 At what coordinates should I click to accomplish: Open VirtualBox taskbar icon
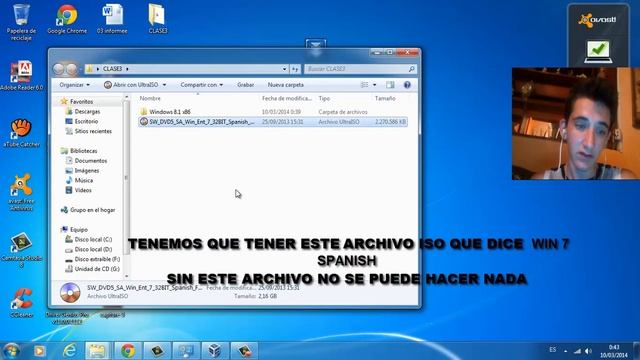tap(215, 351)
